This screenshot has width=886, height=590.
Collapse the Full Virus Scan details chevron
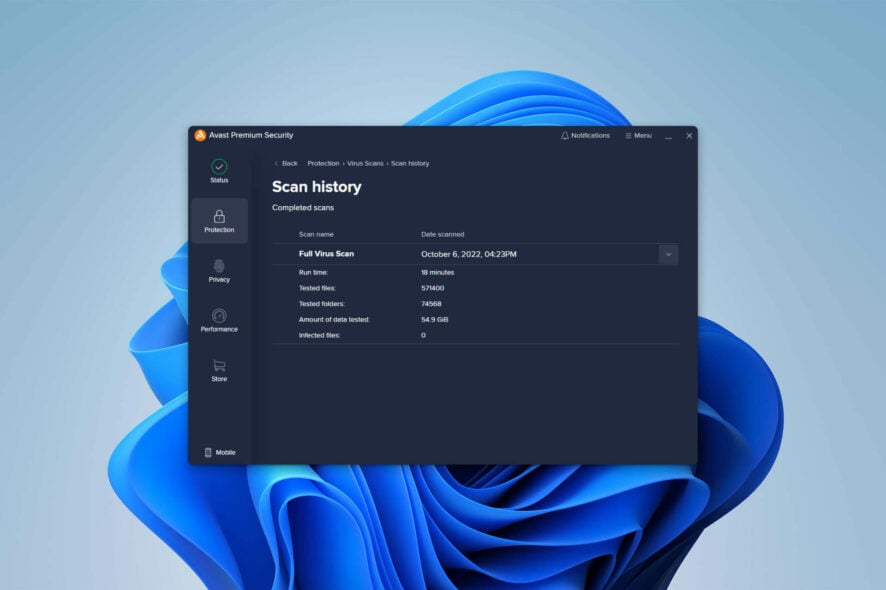pyautogui.click(x=668, y=254)
